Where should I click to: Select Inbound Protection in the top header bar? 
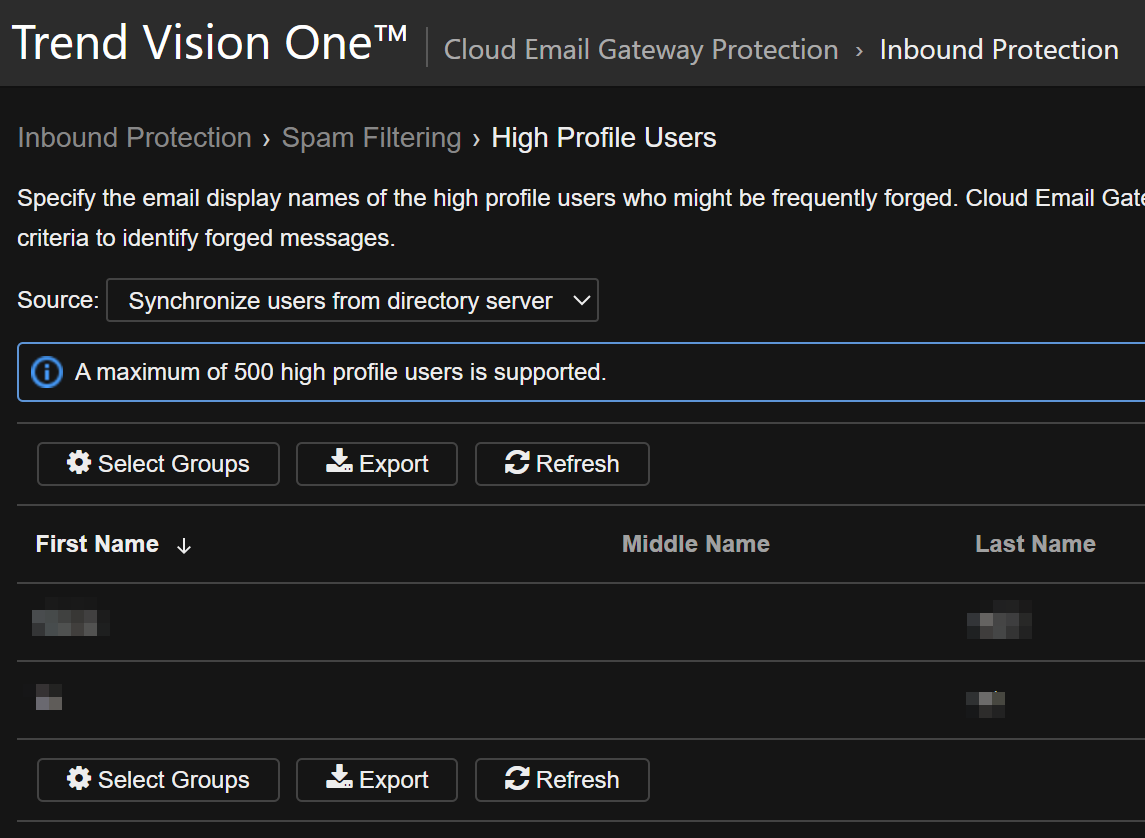[x=998, y=49]
